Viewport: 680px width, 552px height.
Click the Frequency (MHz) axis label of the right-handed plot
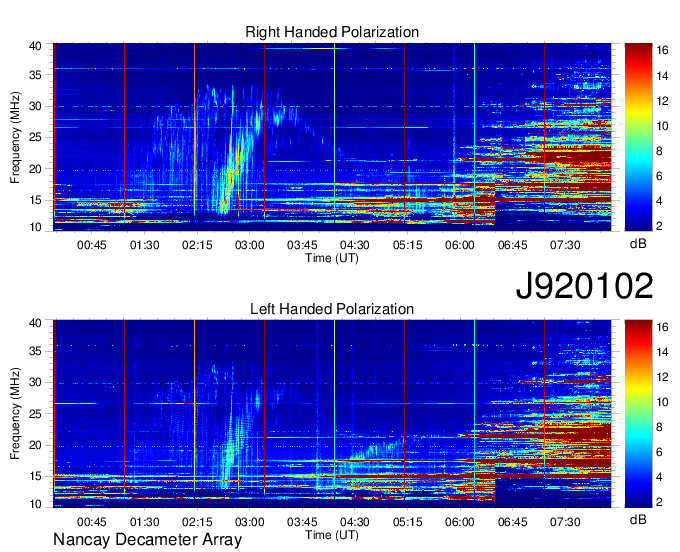pyautogui.click(x=15, y=137)
